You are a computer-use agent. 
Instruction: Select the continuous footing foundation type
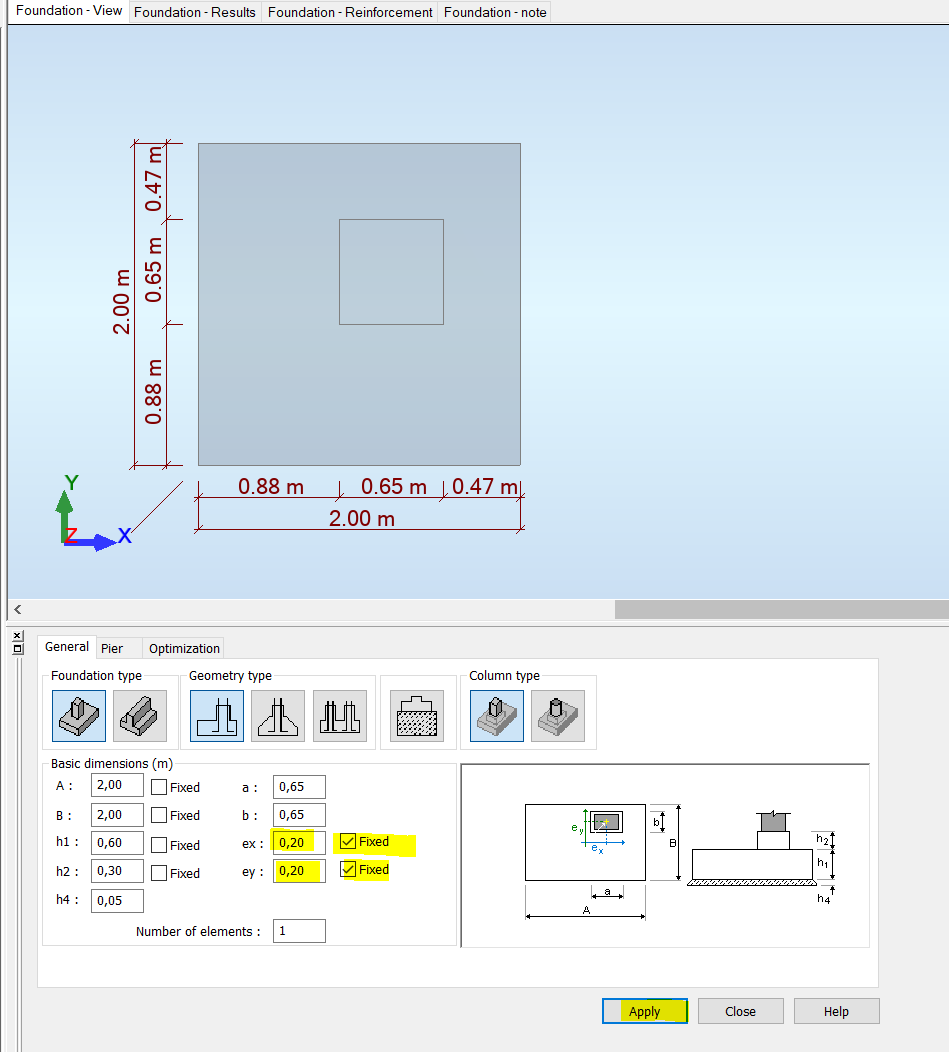coord(140,715)
